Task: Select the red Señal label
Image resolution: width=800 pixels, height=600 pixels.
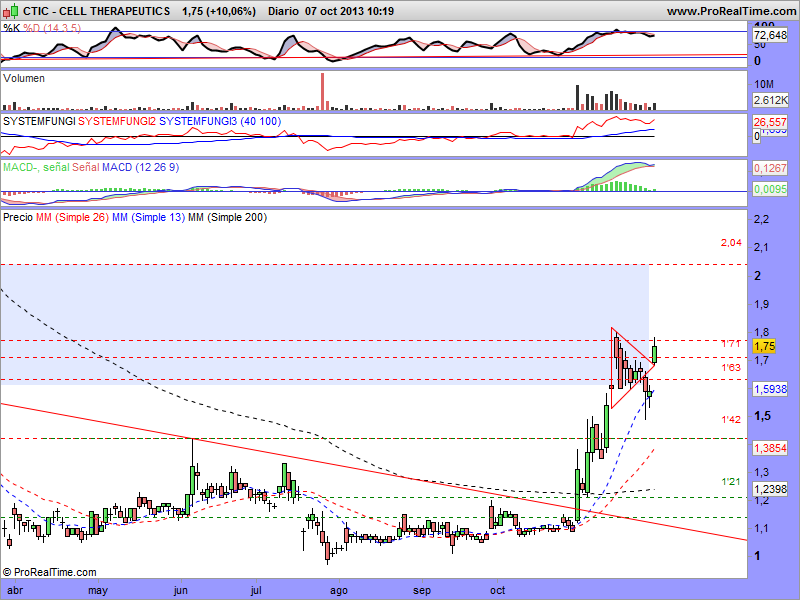Action: point(86,167)
